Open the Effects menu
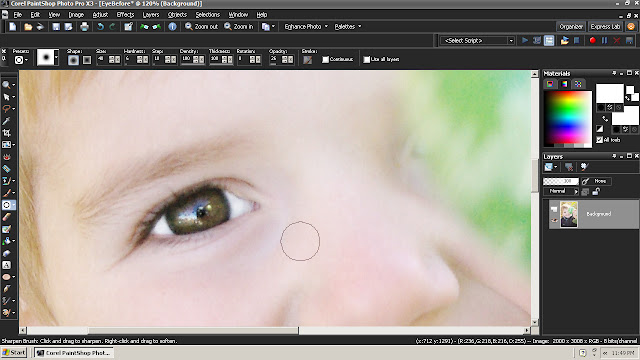 tap(125, 15)
